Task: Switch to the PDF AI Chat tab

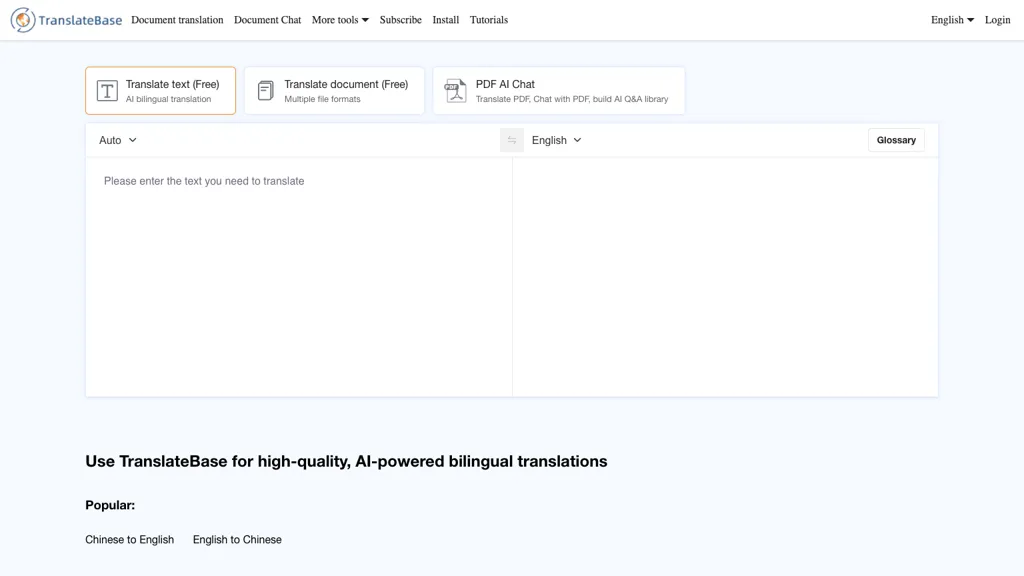Action: (x=559, y=91)
